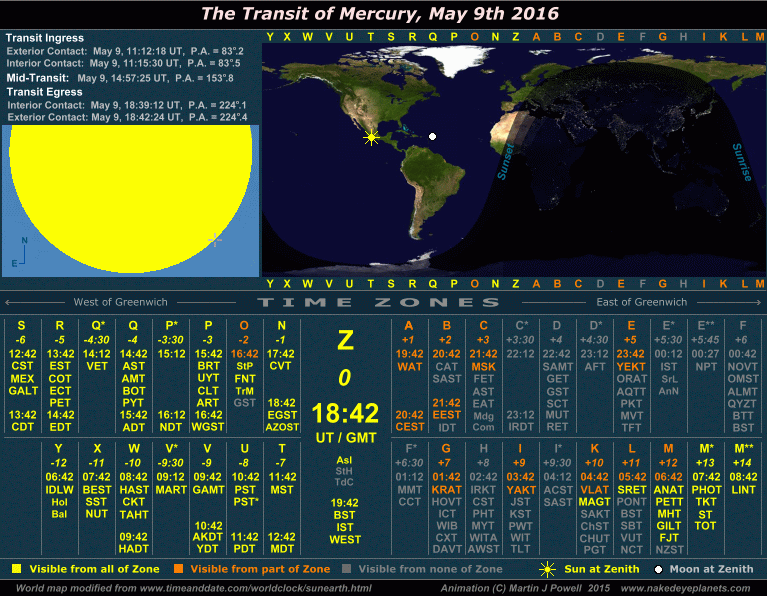Click the Mid-Transit heading text
Image resolution: width=767 pixels, height=596 pixels.
pos(38,77)
